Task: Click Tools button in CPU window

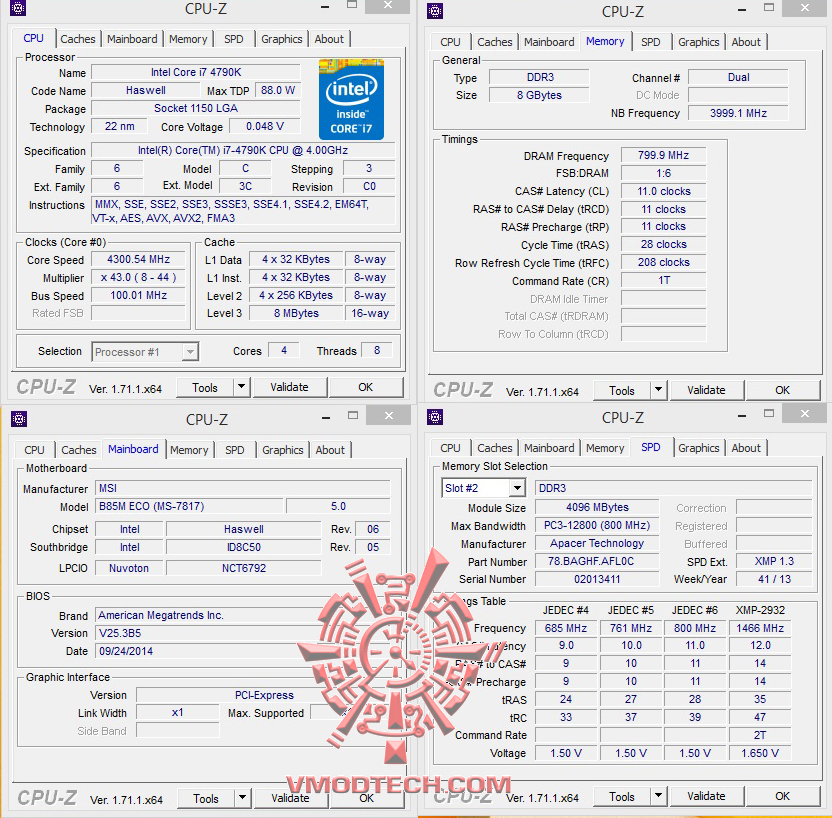Action: [205, 387]
